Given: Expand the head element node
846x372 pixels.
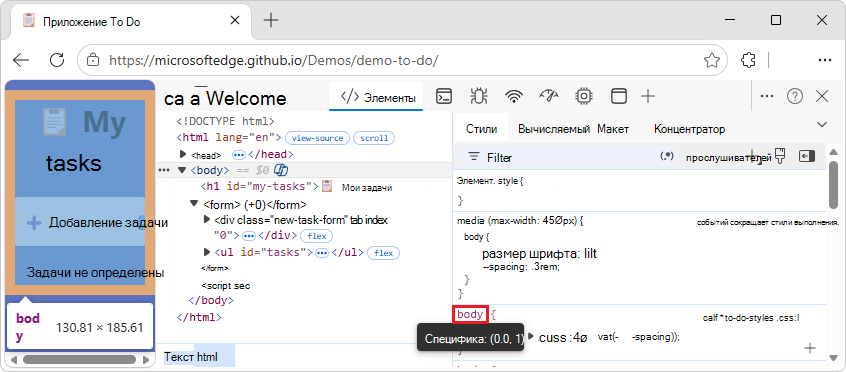Looking at the screenshot, I should [x=183, y=154].
